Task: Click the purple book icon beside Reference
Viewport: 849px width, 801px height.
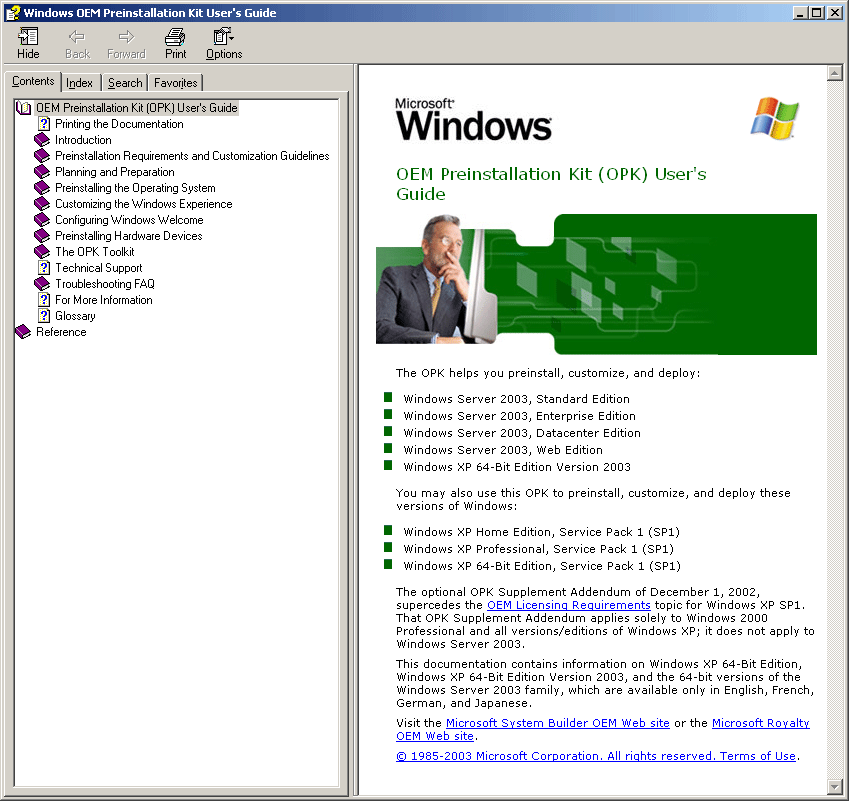Action: pos(23,331)
